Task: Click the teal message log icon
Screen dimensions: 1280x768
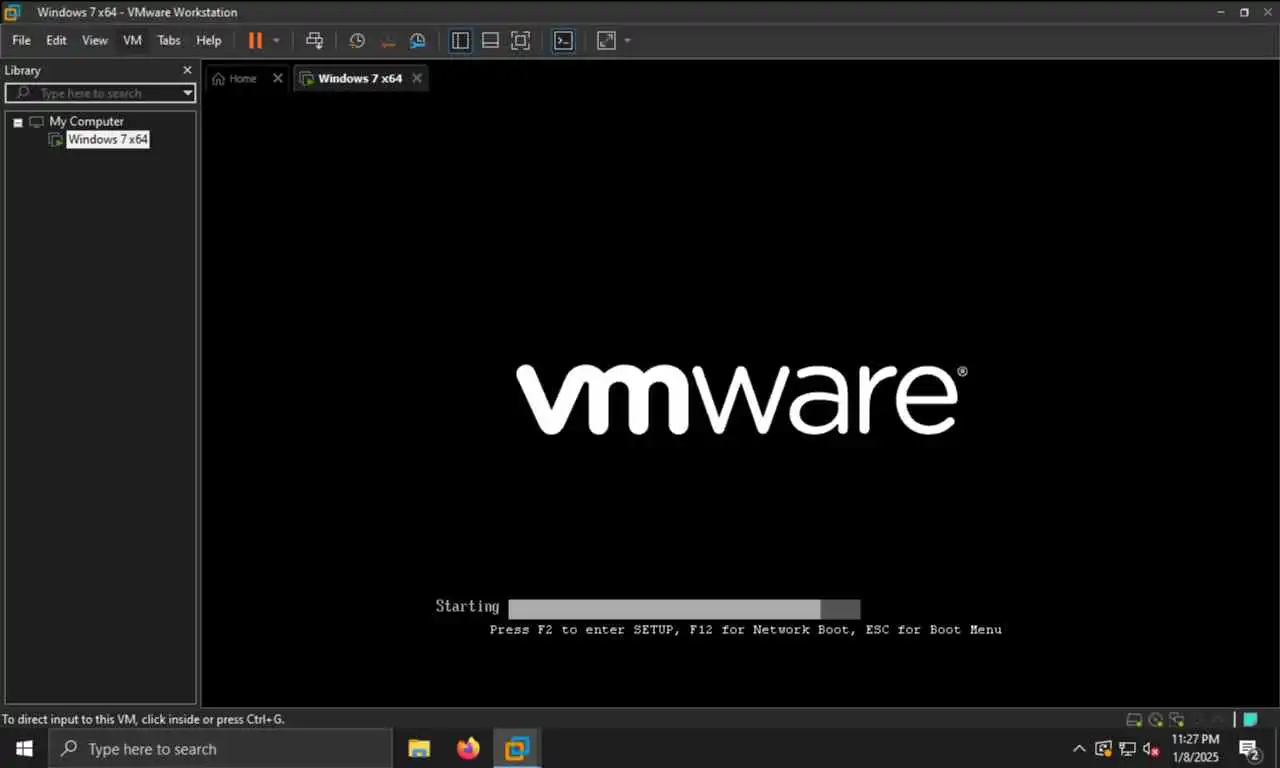Action: pos(1250,719)
